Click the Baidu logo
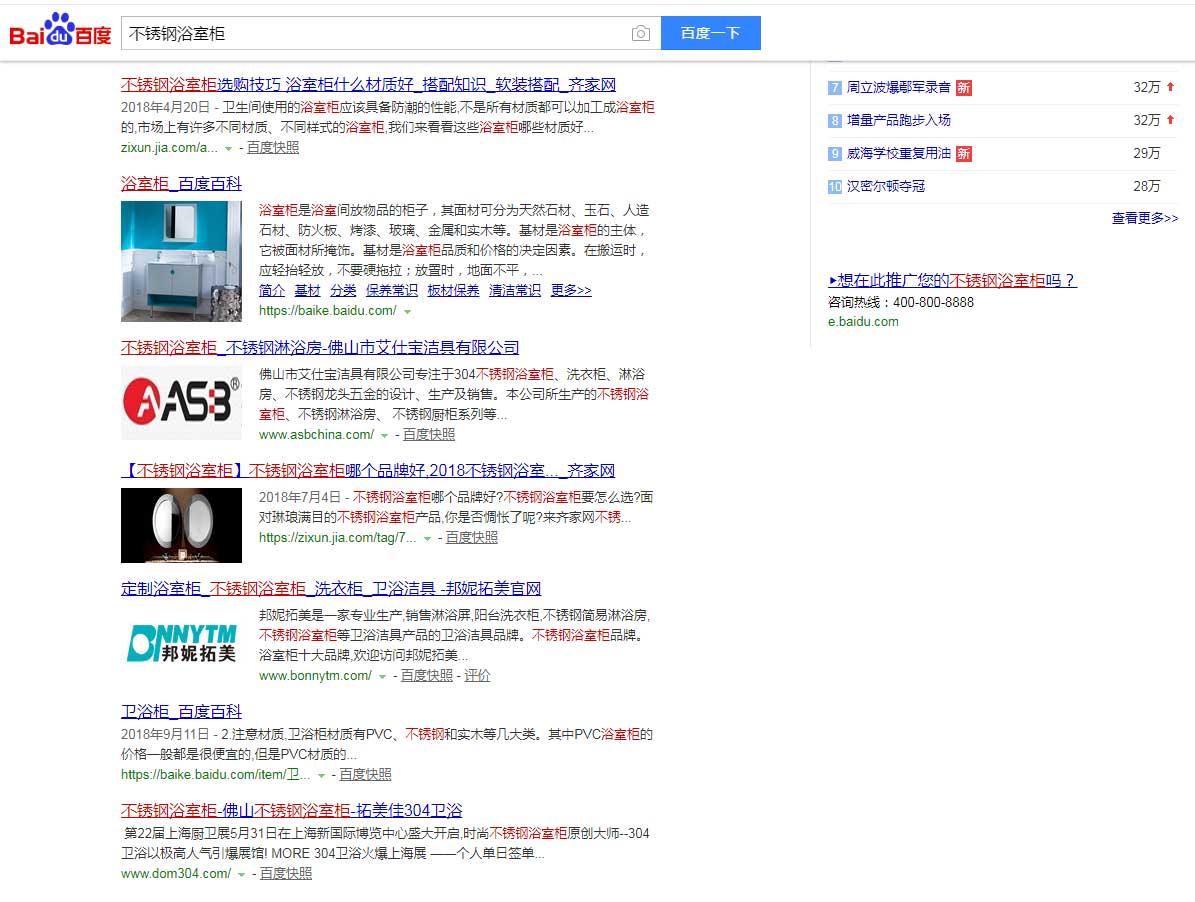 coord(58,29)
